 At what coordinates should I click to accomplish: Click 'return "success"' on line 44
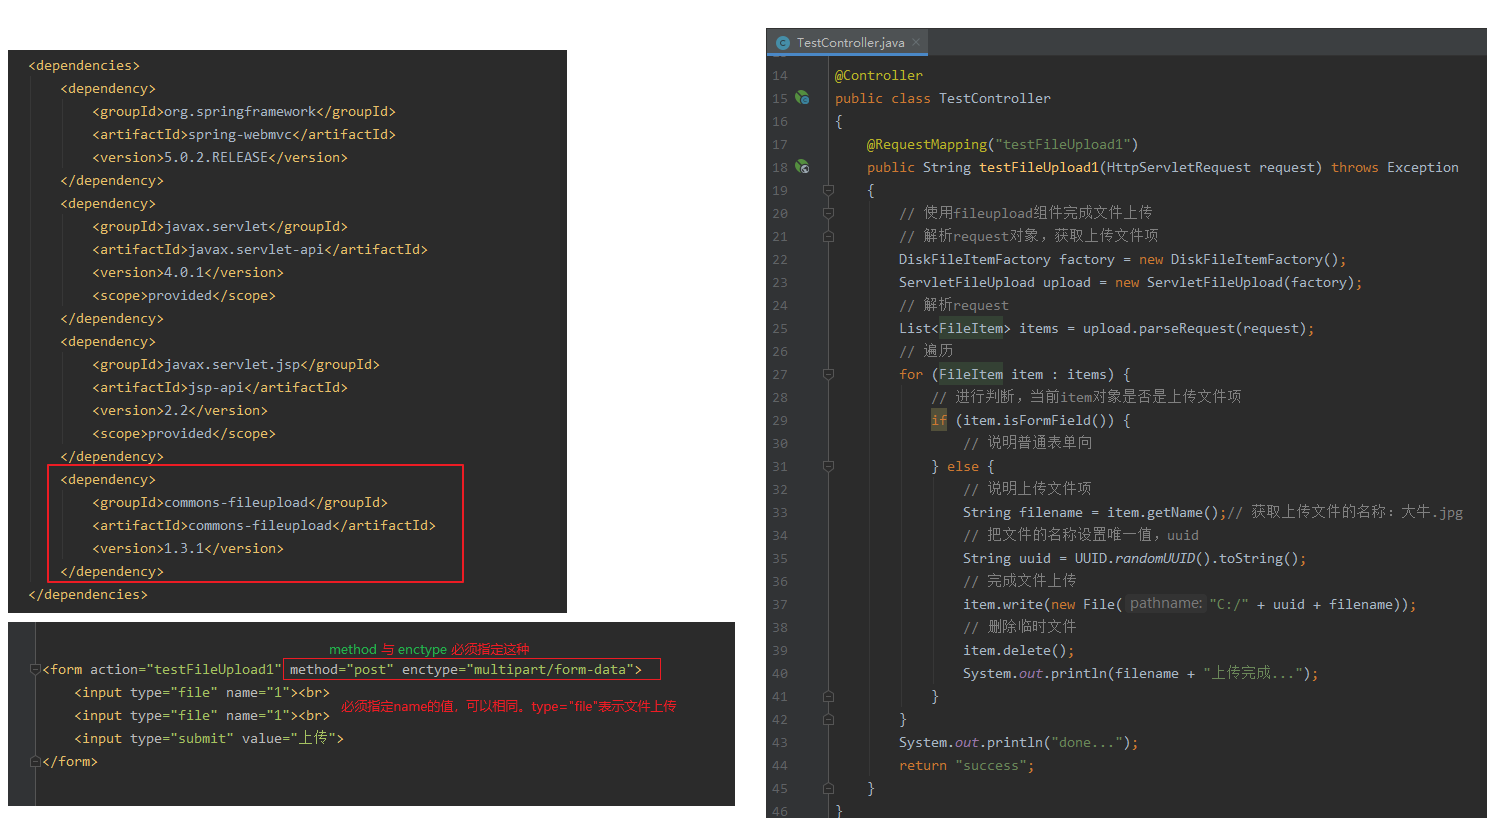(963, 765)
